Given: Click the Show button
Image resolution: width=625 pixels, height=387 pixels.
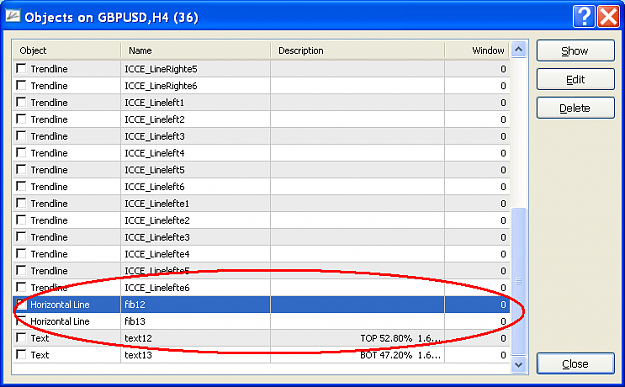Looking at the screenshot, I should point(575,51).
